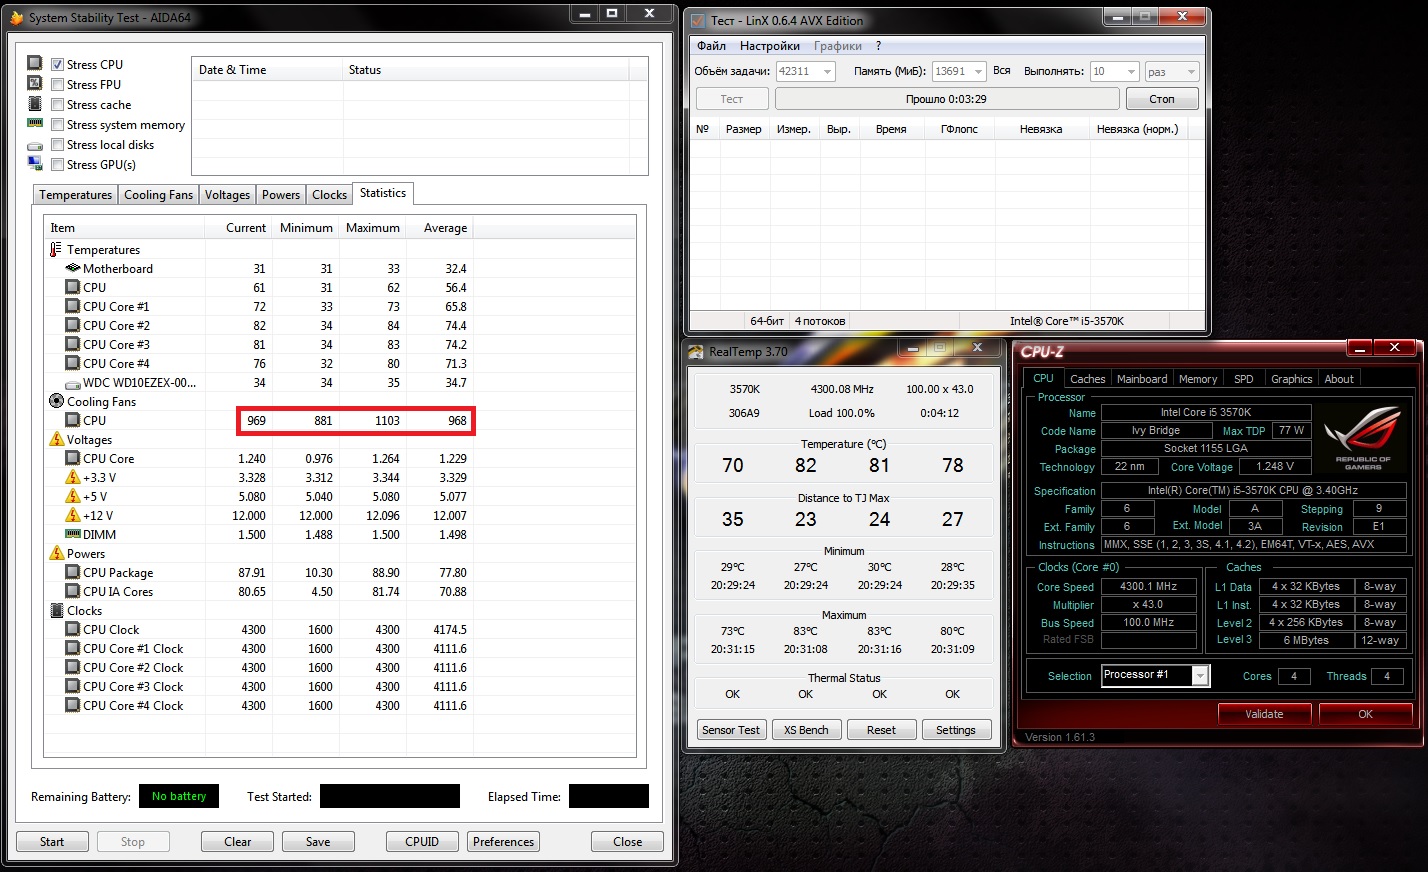Click the CPU Clock row chip icon
The width and height of the screenshot is (1428, 872).
click(73, 629)
